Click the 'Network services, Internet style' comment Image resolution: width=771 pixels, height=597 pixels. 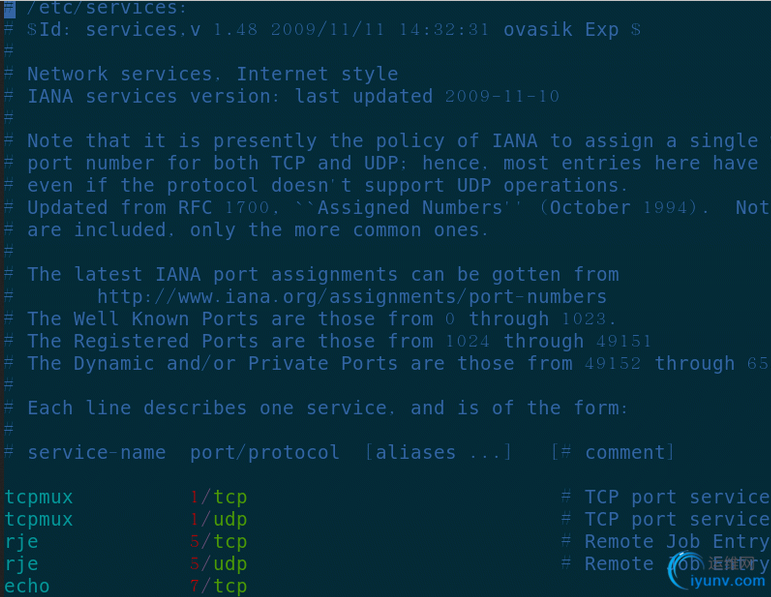pyautogui.click(x=212, y=74)
